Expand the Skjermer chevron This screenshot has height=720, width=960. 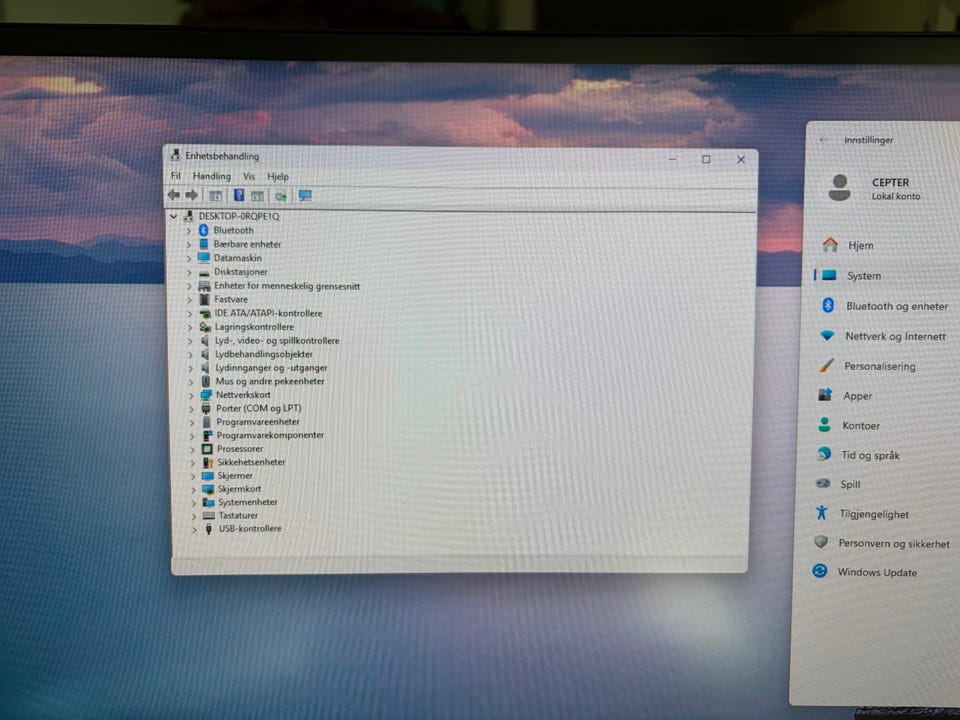click(193, 476)
